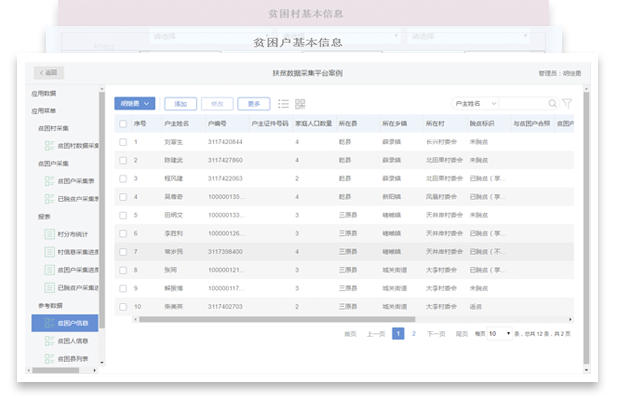Select the highlighted 贫困户信息 sidebar item

65,323
